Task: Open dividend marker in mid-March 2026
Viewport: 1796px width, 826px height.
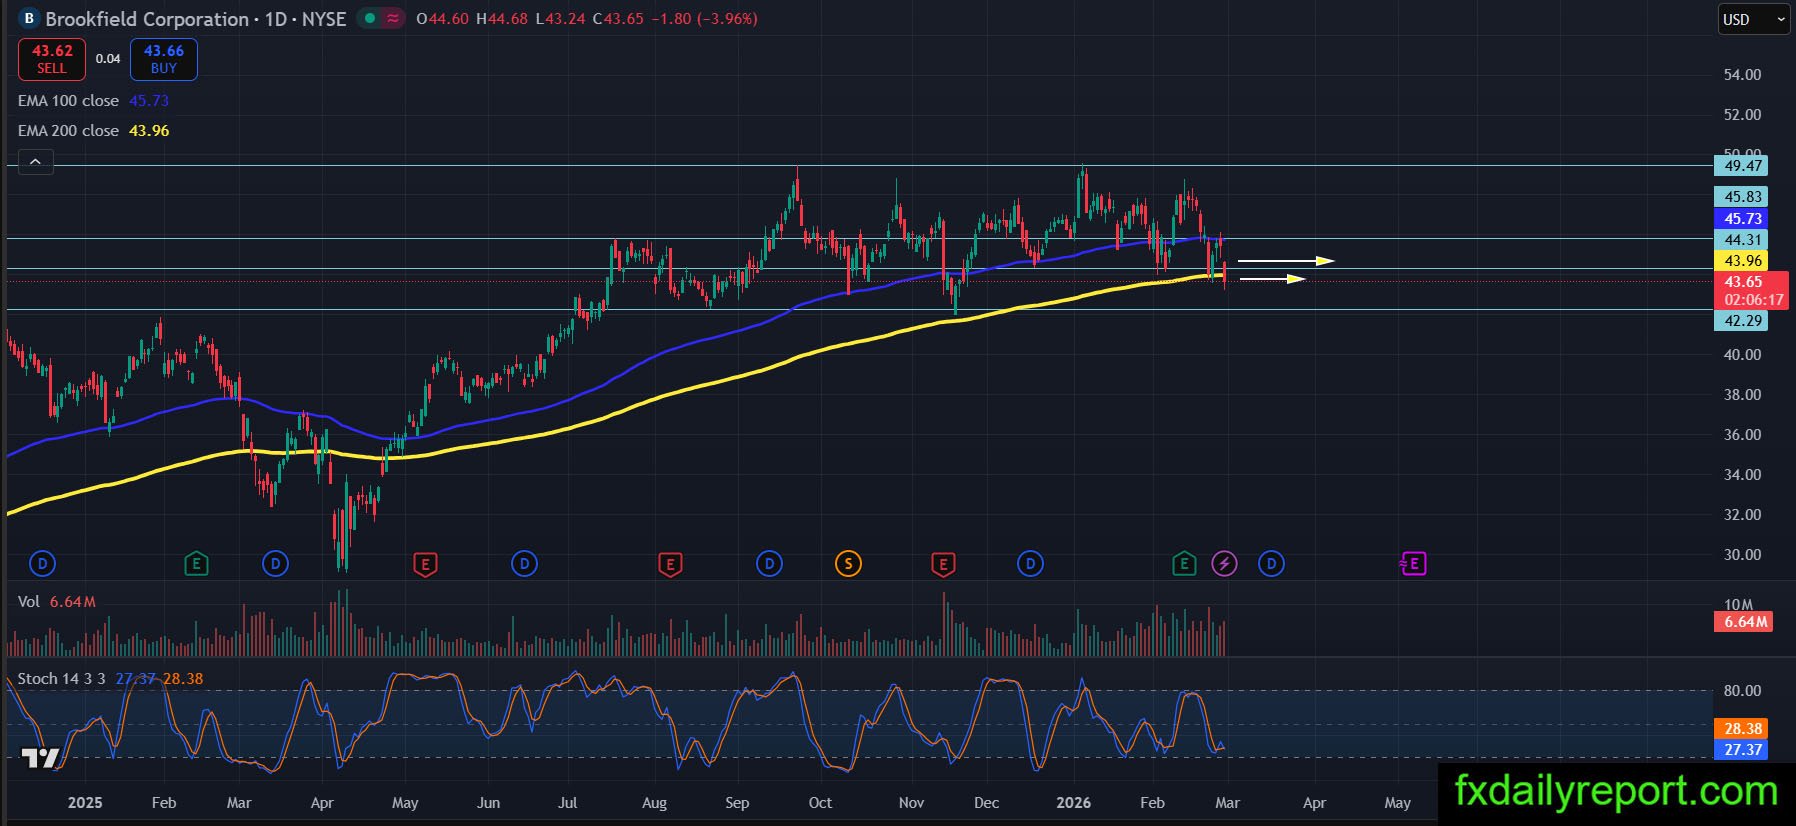Action: (1271, 564)
